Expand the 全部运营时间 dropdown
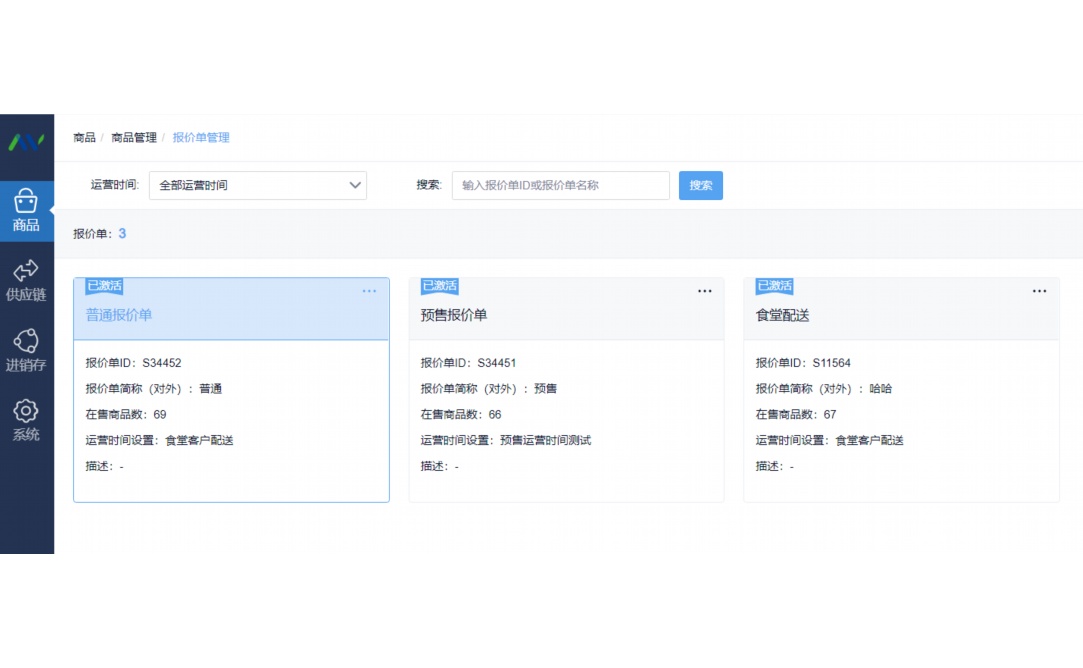The width and height of the screenshot is (1083, 668). (x=257, y=185)
